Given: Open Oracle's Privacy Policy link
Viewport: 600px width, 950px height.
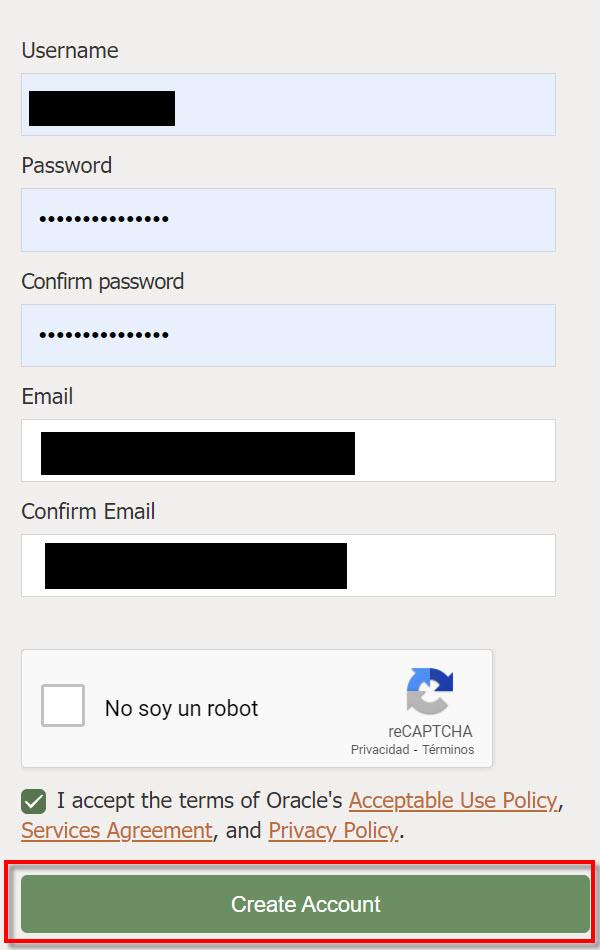Looking at the screenshot, I should tap(333, 831).
